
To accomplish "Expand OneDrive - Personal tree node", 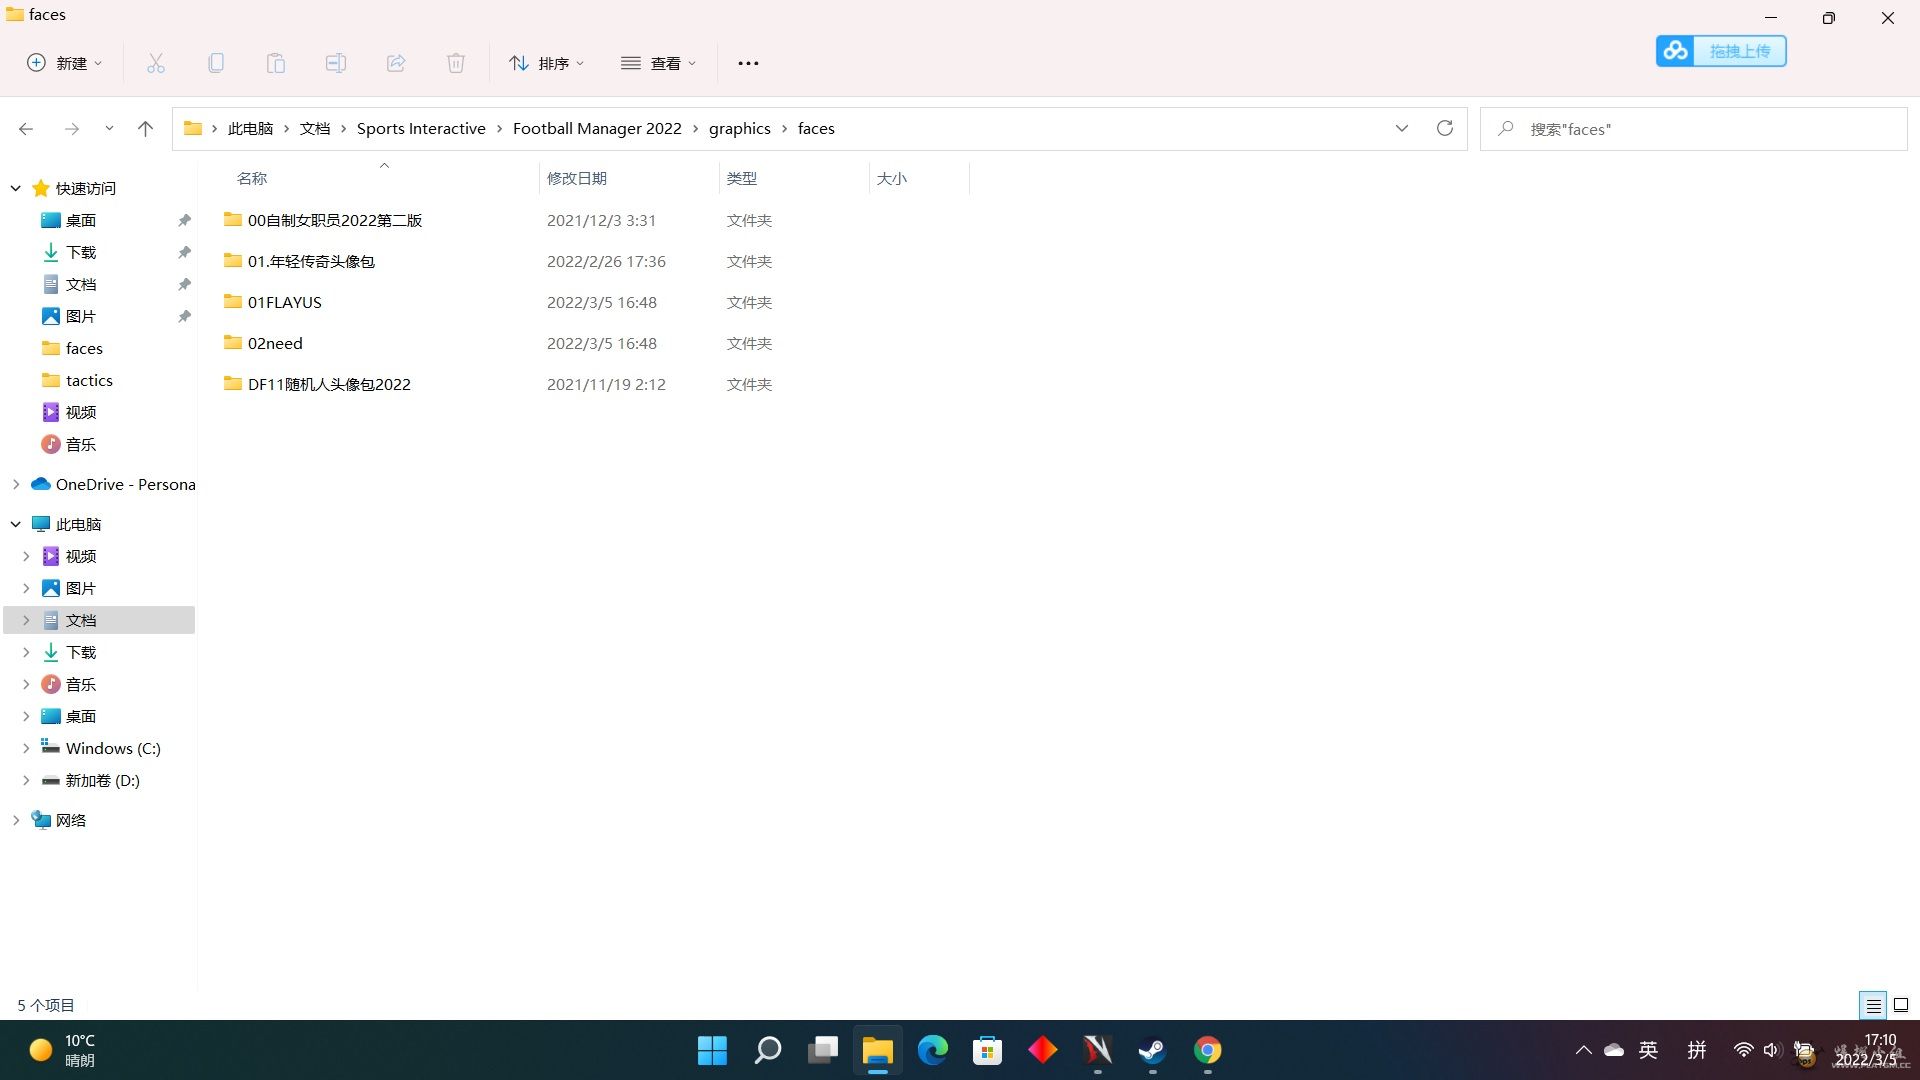I will [16, 484].
